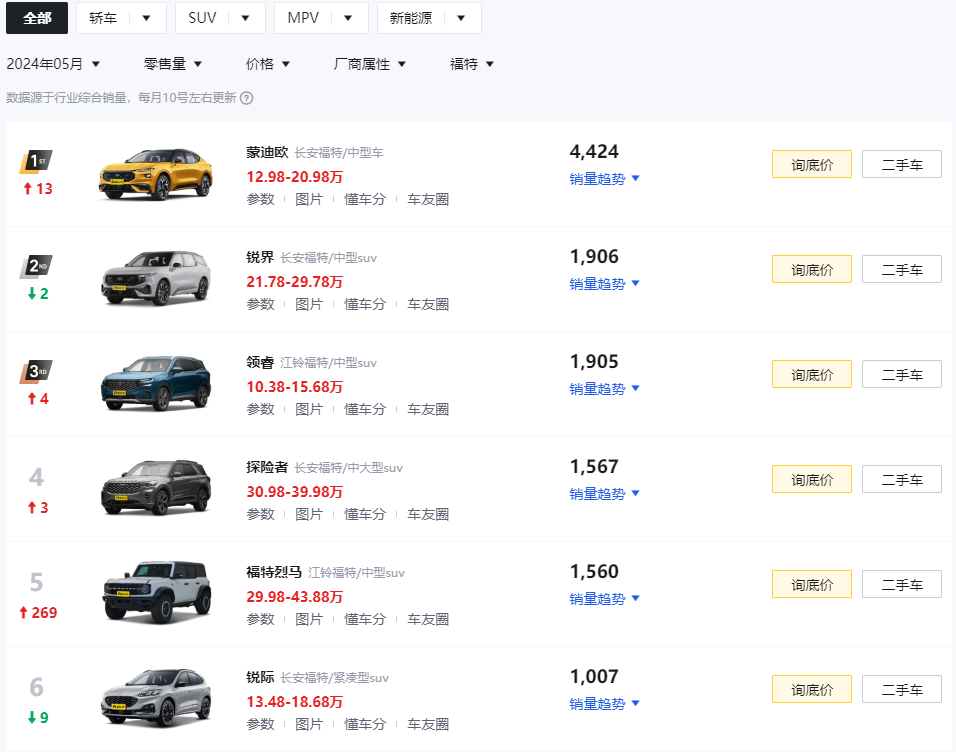Open the 轿车 category dropdown

click(121, 18)
